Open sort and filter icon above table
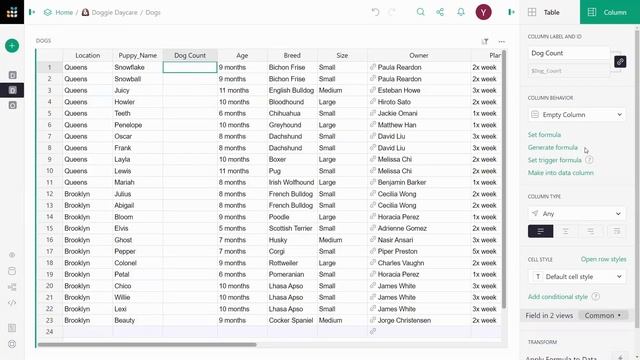 pyautogui.click(x=485, y=41)
